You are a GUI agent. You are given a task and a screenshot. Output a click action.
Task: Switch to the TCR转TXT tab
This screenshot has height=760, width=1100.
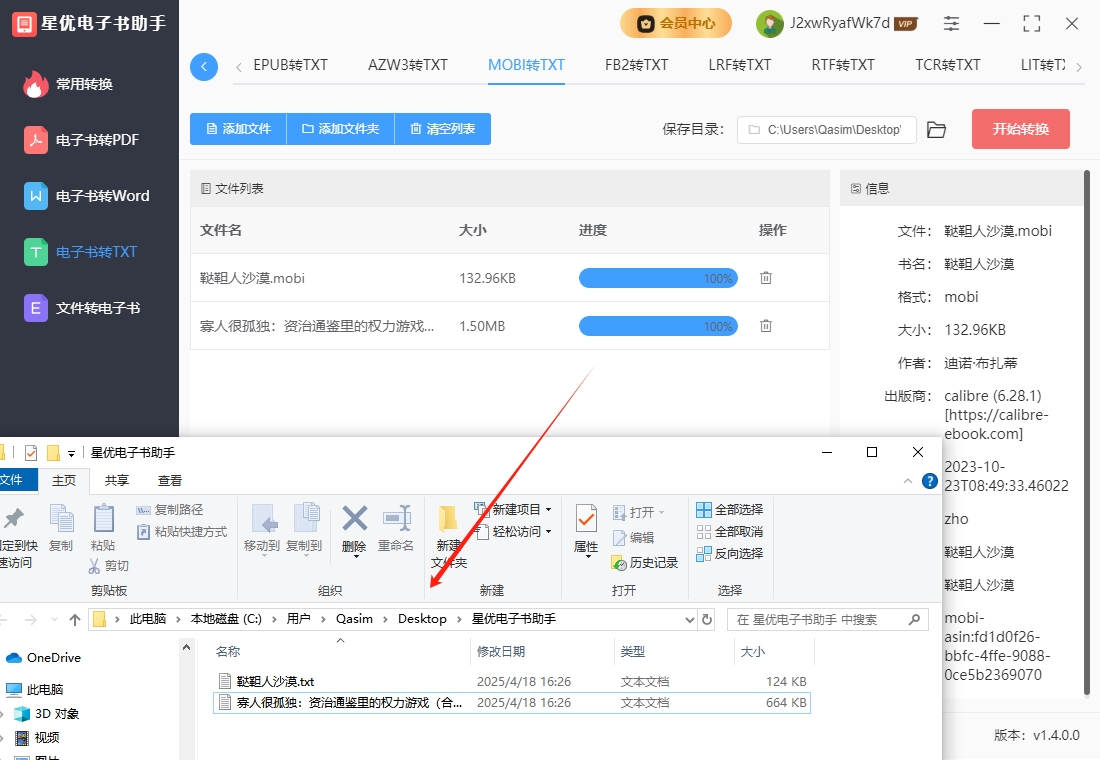point(947,65)
